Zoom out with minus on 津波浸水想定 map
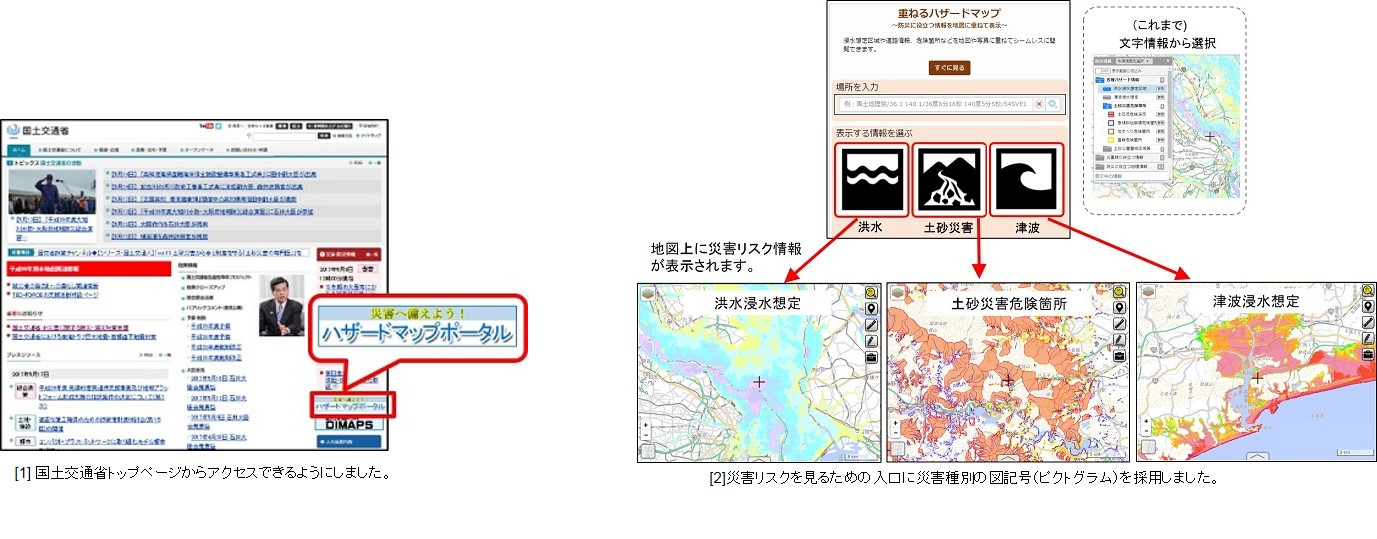Image resolution: width=1377 pixels, height=539 pixels. click(x=1146, y=431)
